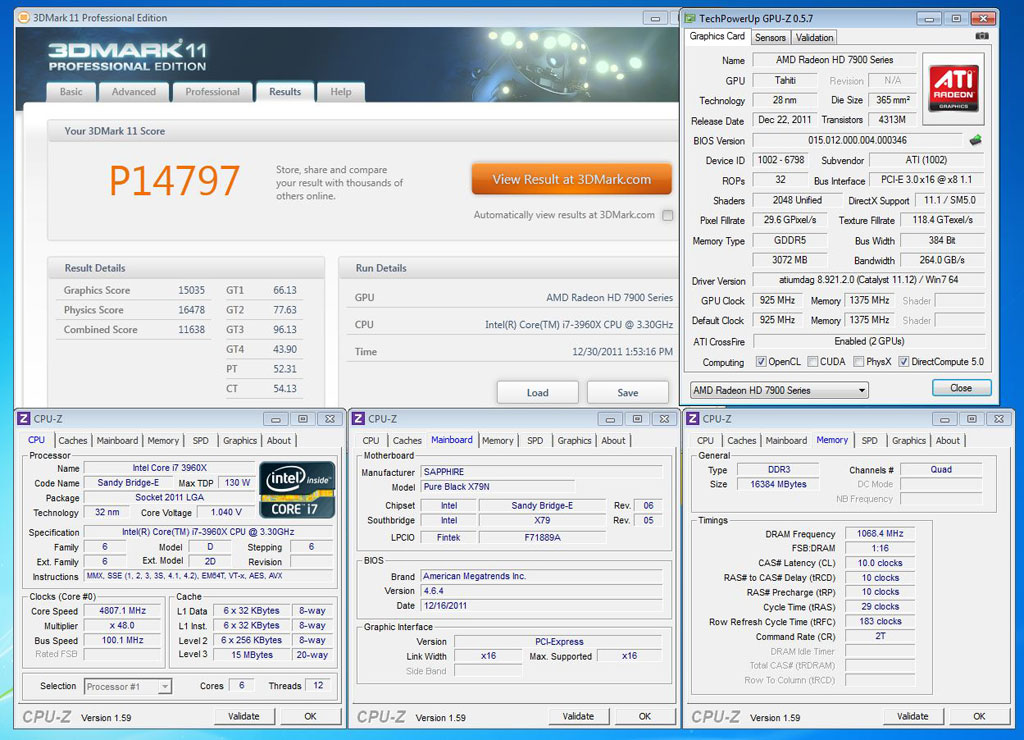Click the Save button in 3DMark
The image size is (1024, 740).
coord(628,393)
